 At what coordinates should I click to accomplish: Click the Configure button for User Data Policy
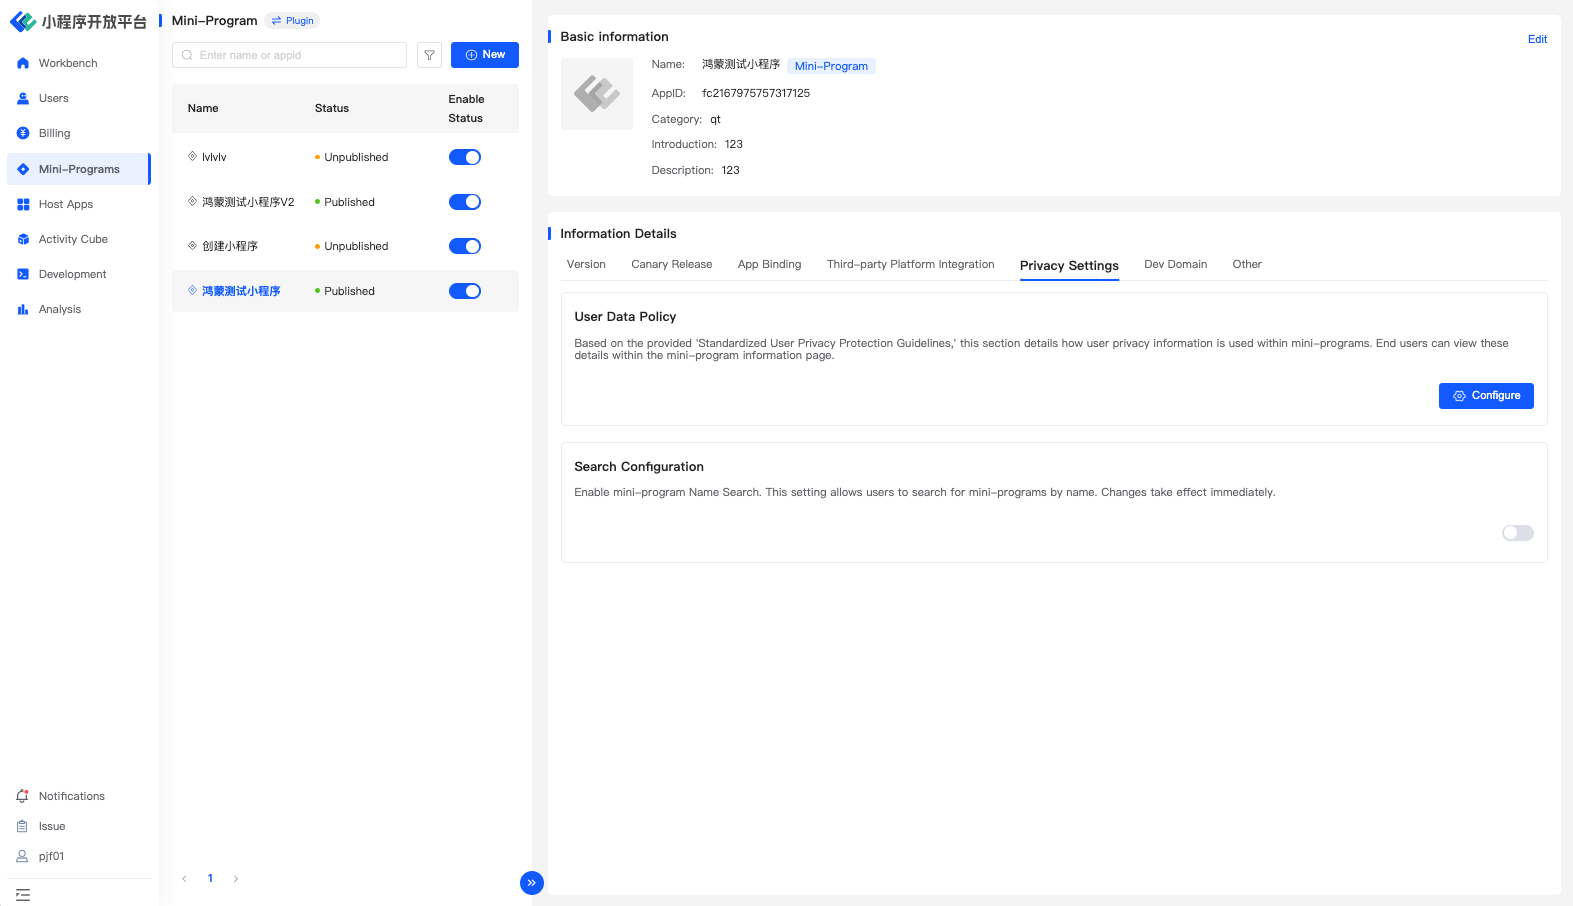pos(1485,396)
